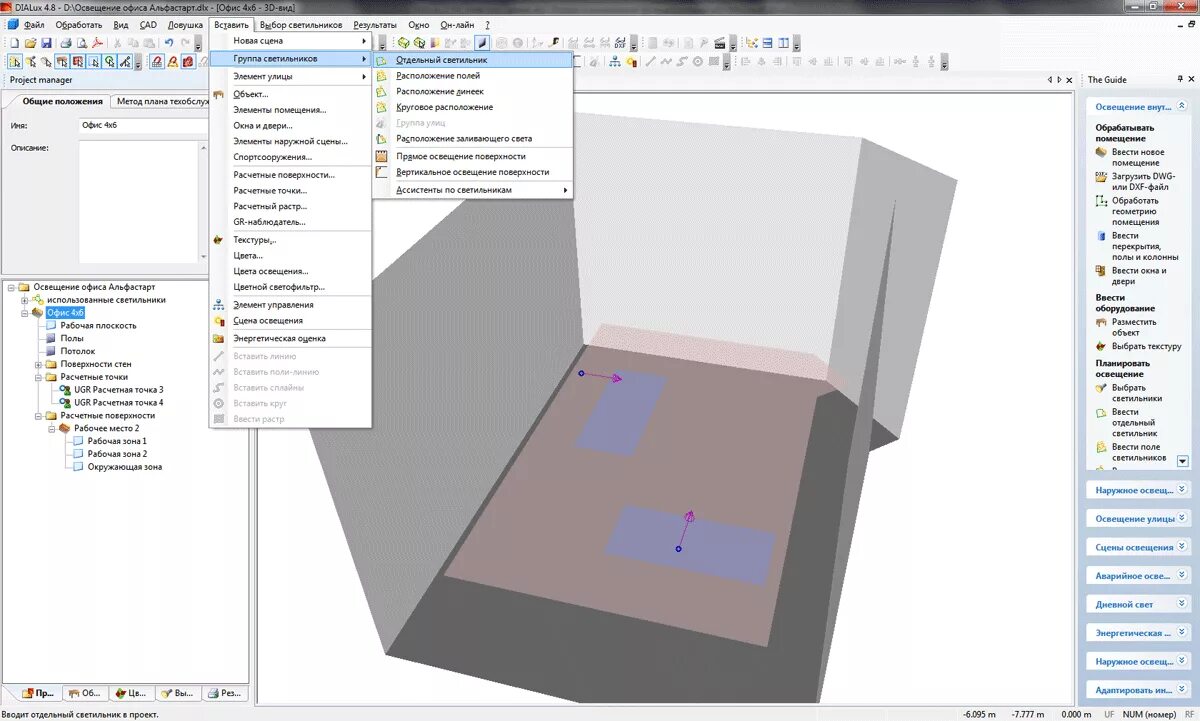
Task: Click the 3D view toolbar icon
Action: coord(482,43)
